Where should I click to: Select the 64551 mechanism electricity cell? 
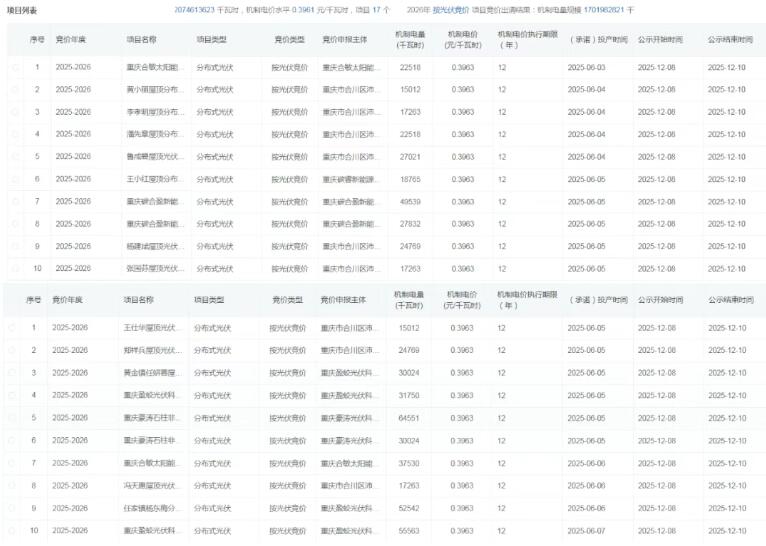tap(410, 418)
